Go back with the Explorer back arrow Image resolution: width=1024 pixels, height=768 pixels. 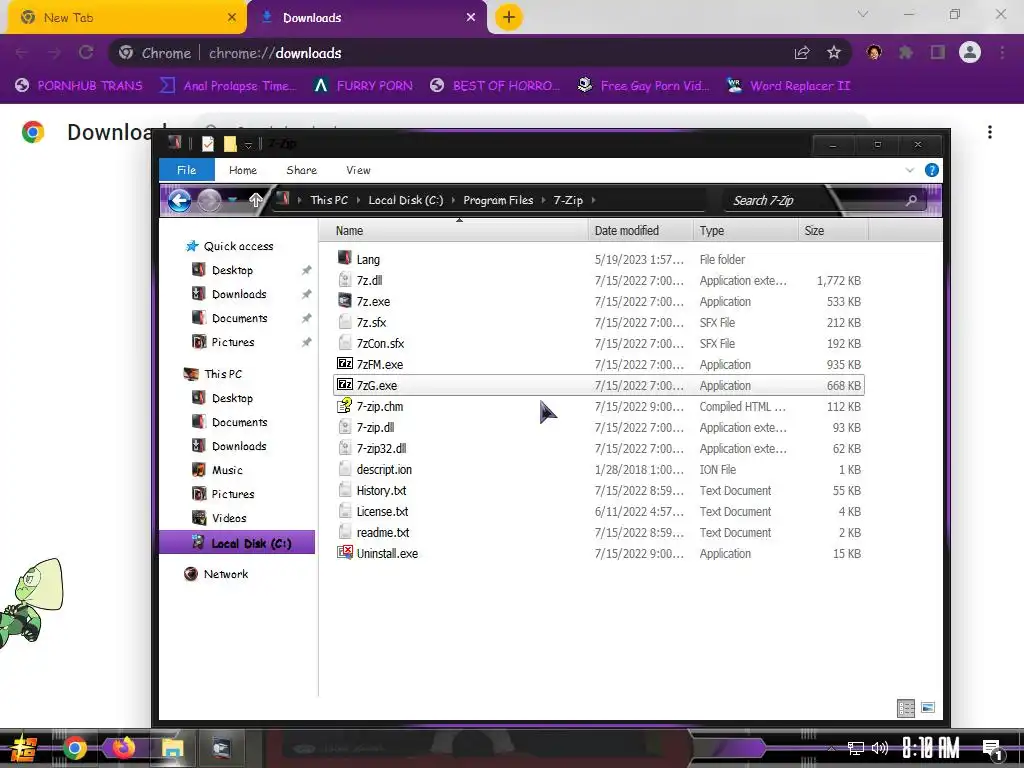pyautogui.click(x=179, y=200)
